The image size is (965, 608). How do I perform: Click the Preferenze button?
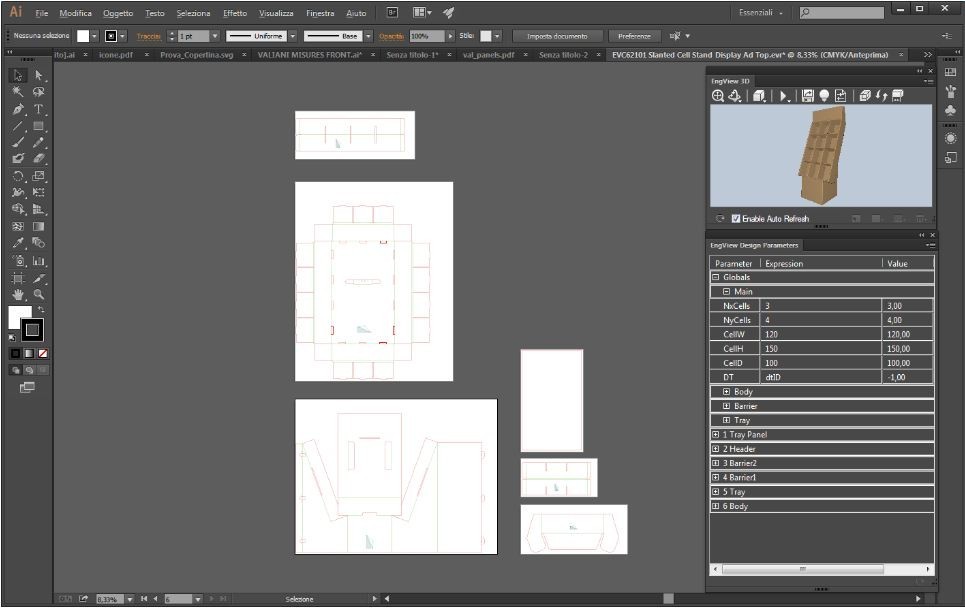634,36
